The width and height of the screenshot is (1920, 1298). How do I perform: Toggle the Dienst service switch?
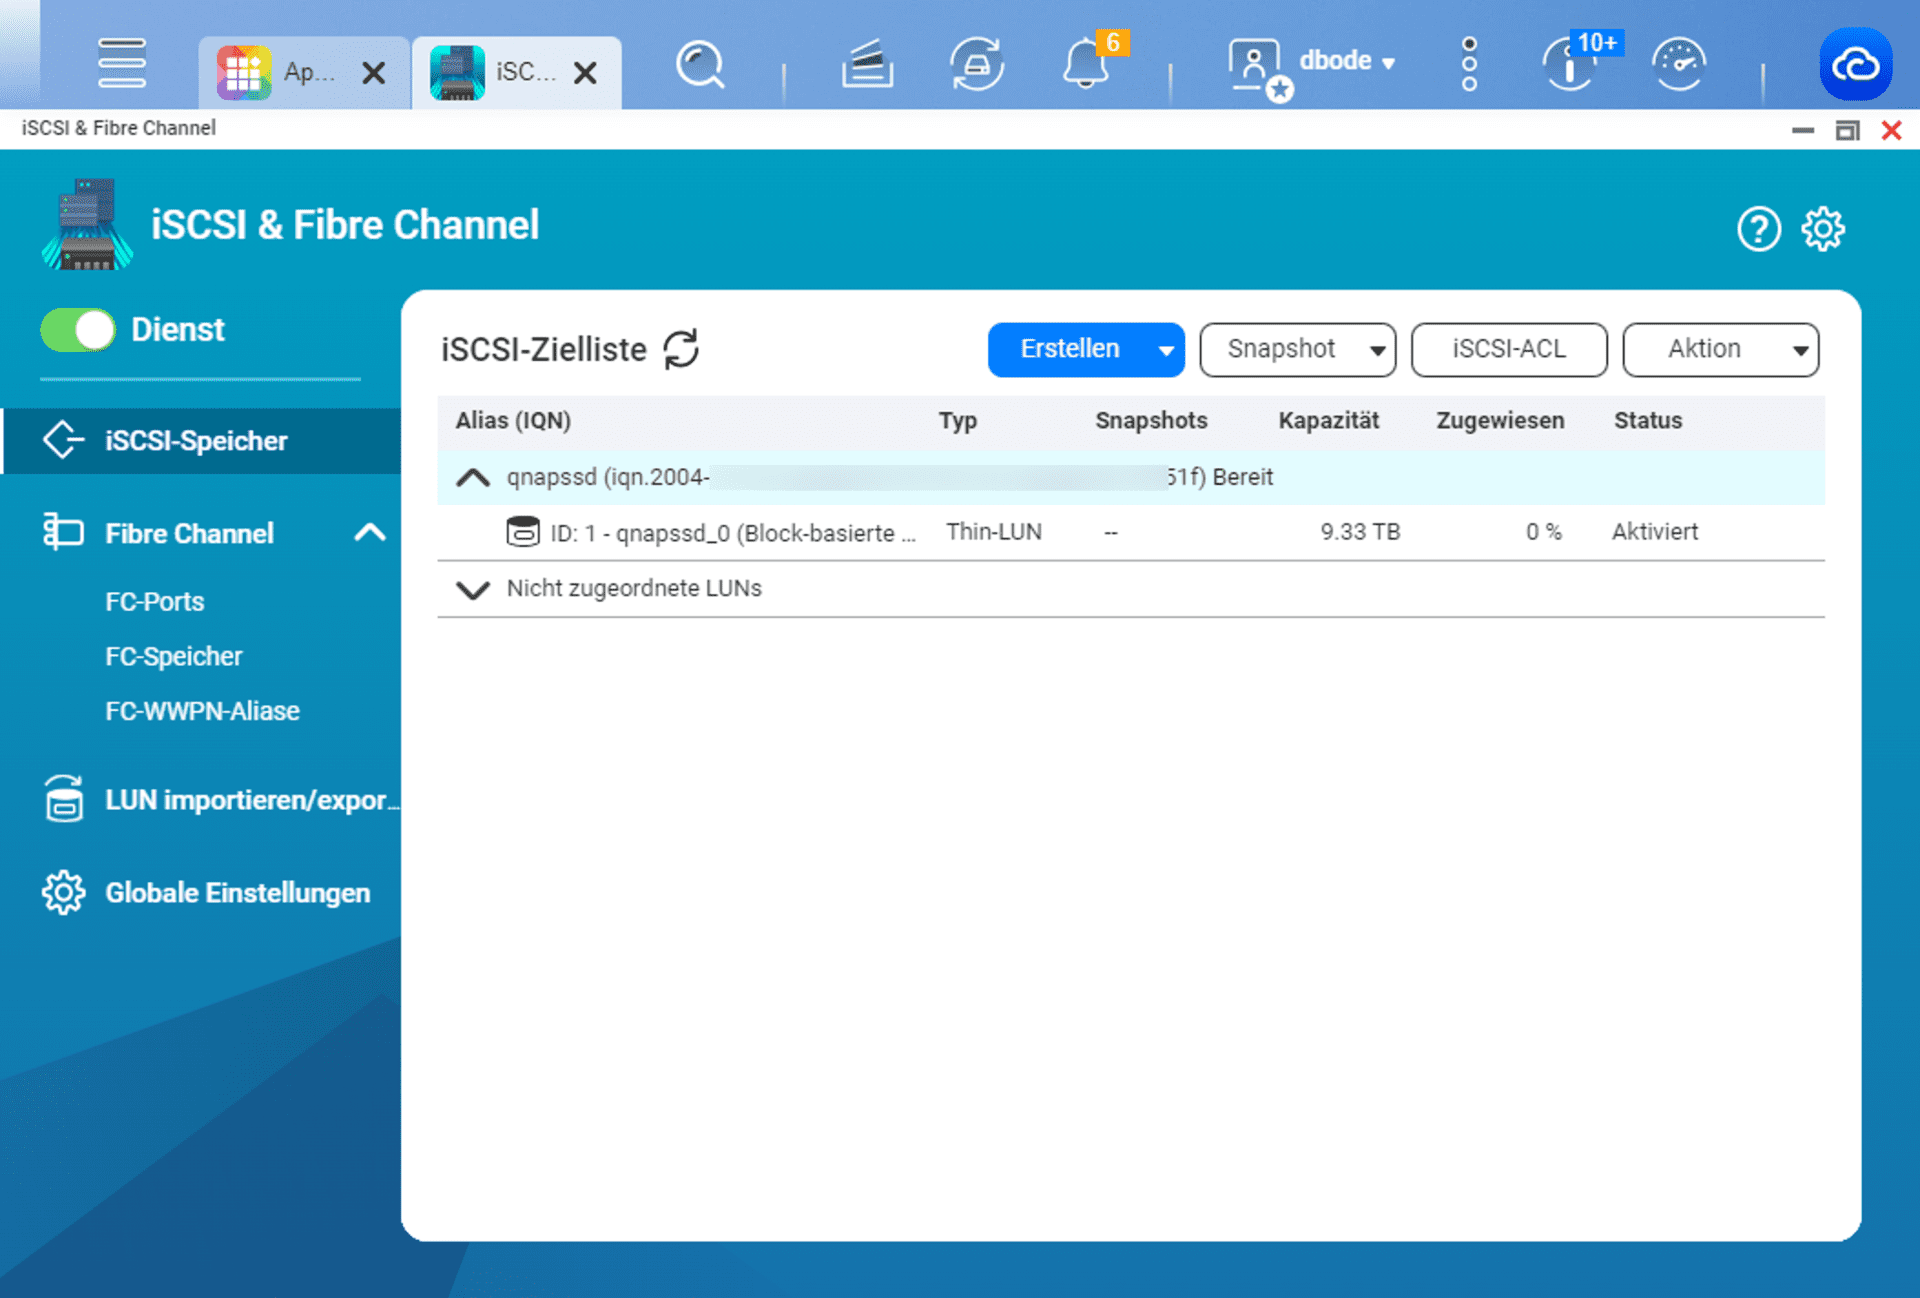coord(78,330)
